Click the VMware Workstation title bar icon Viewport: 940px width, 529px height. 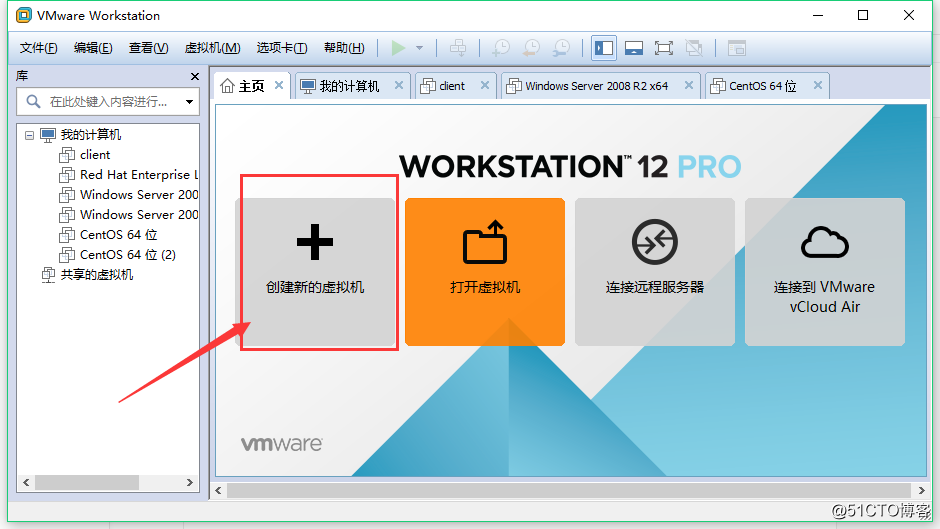pyautogui.click(x=24, y=16)
